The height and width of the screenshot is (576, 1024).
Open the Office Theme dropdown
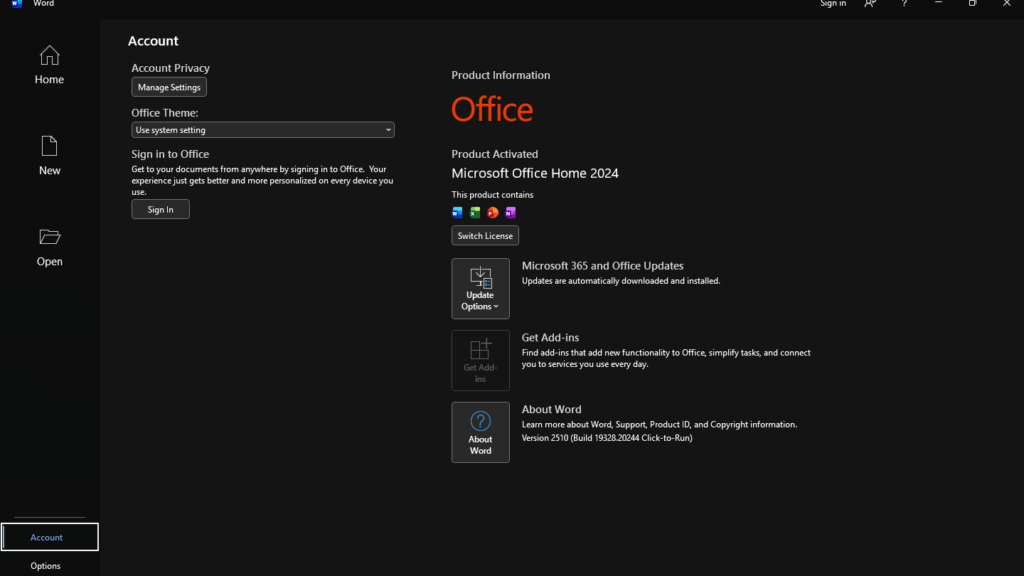coord(262,129)
